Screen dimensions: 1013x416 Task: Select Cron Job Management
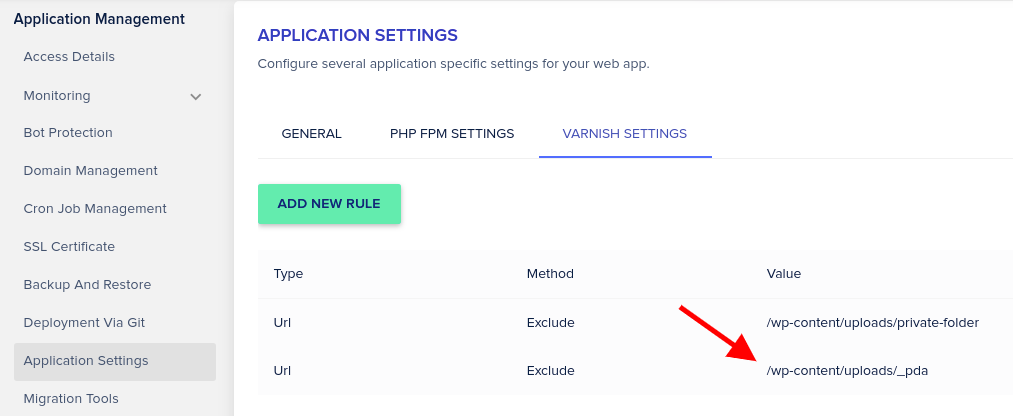[x=95, y=209]
